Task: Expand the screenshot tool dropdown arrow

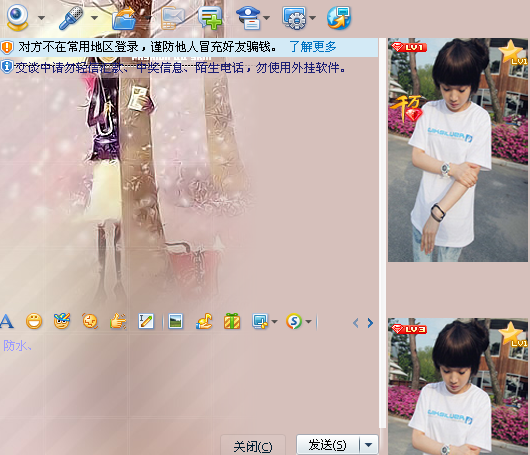Action: pyautogui.click(x=274, y=321)
